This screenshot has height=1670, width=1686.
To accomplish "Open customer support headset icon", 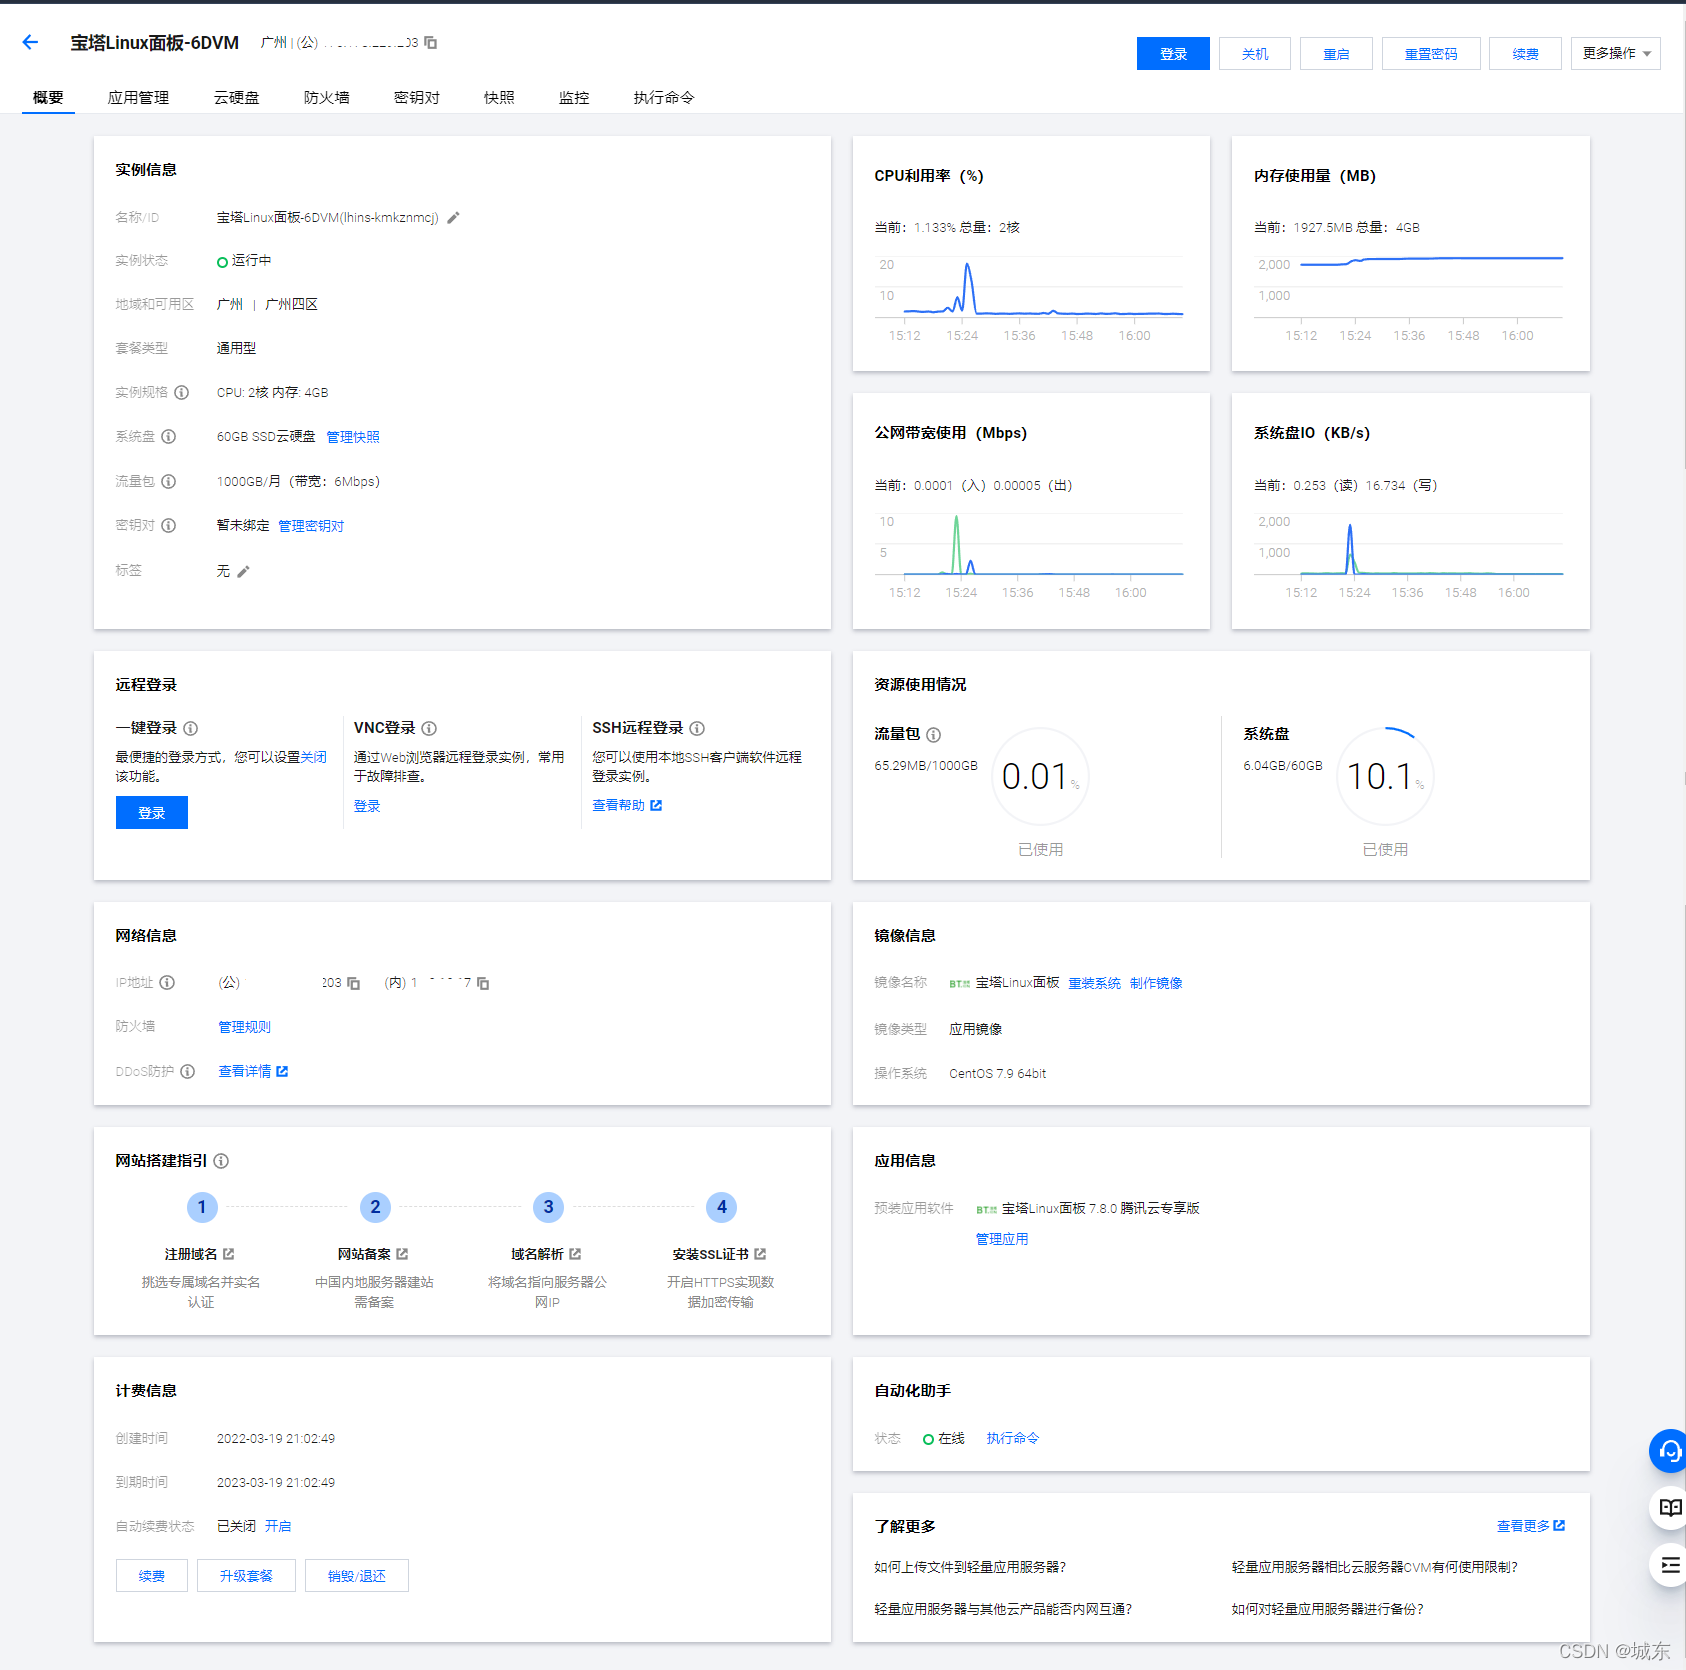I will (1669, 1451).
